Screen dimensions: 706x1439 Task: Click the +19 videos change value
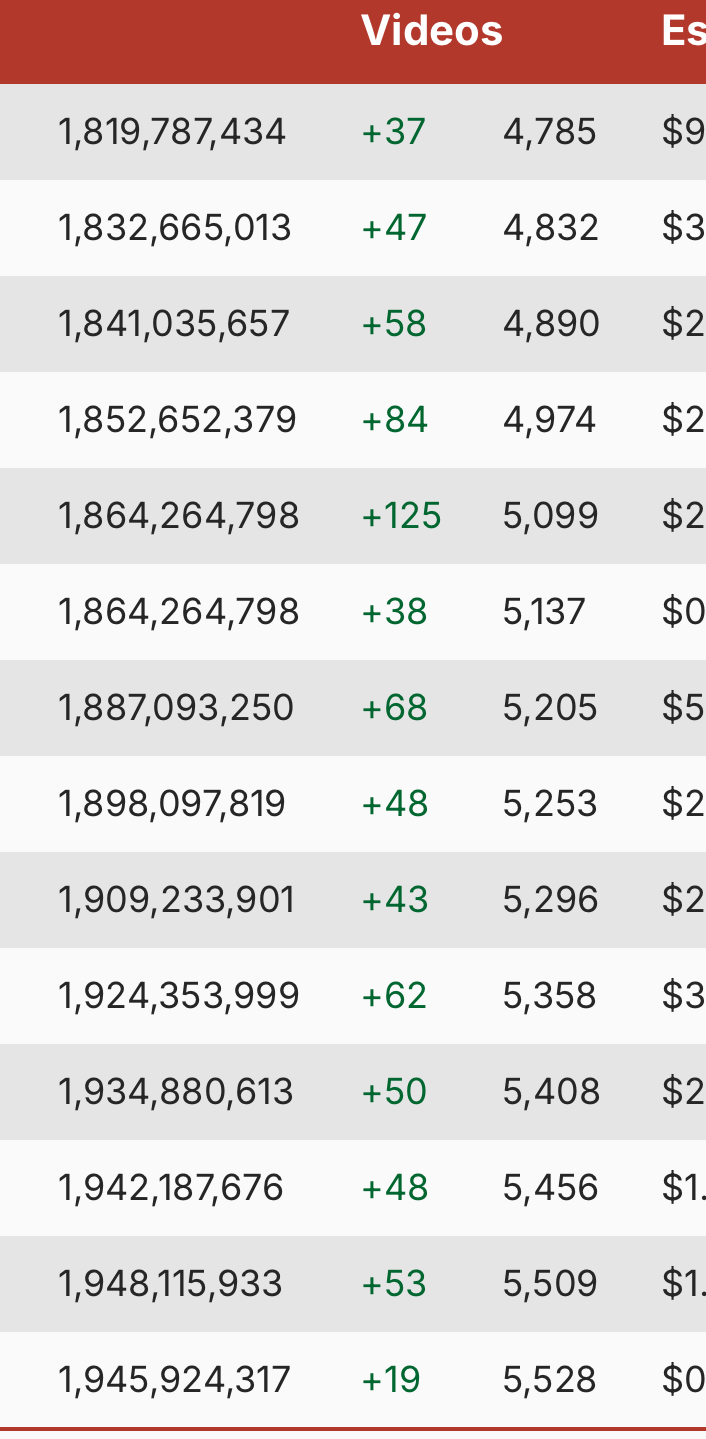click(x=391, y=1380)
